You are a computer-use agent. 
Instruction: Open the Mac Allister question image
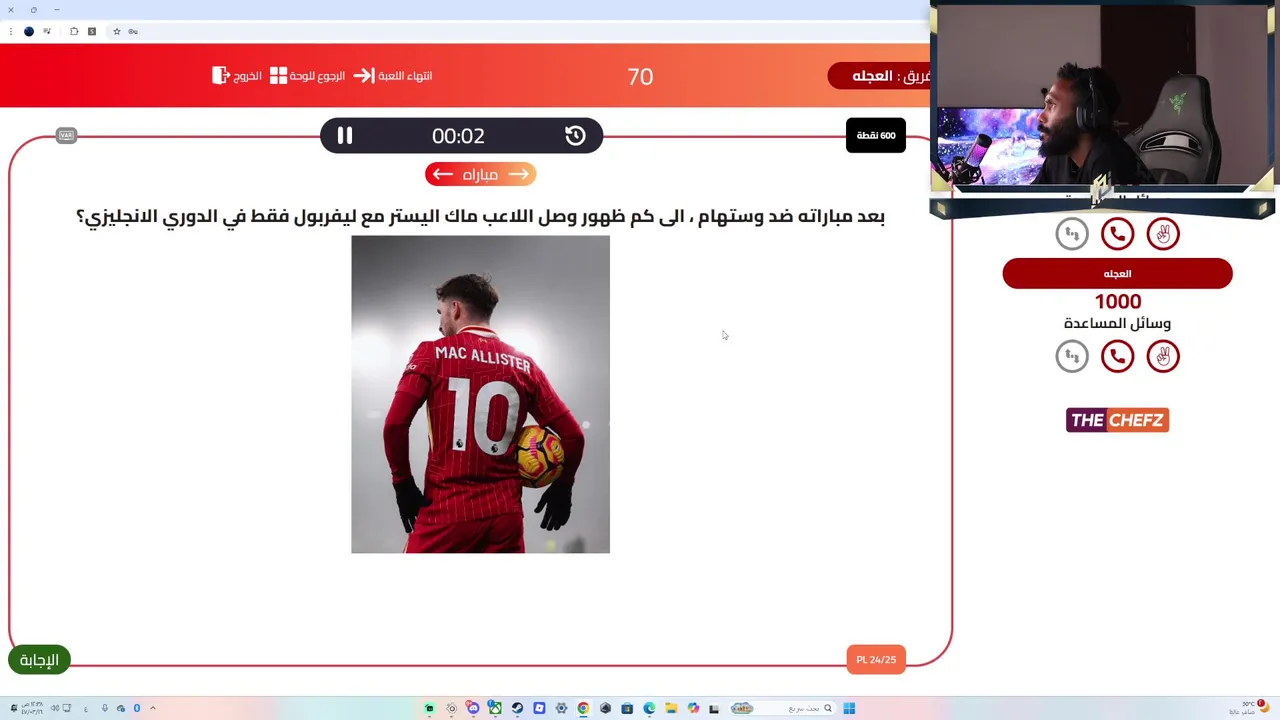point(480,394)
